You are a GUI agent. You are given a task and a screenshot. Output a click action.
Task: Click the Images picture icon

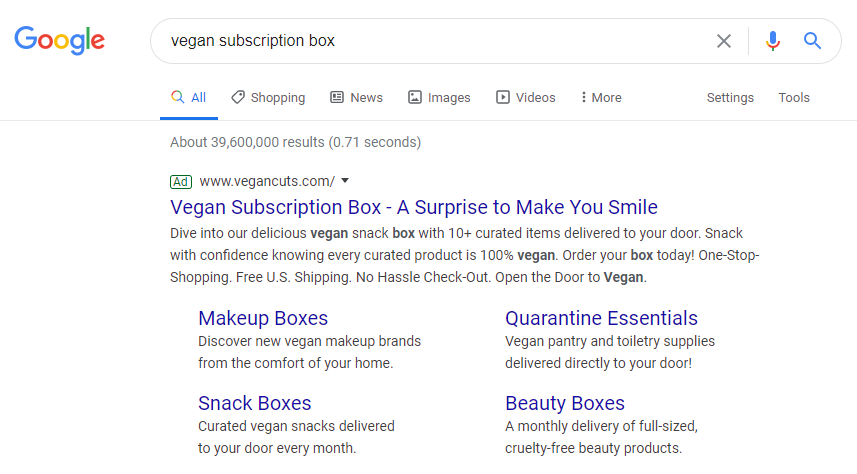pos(415,97)
